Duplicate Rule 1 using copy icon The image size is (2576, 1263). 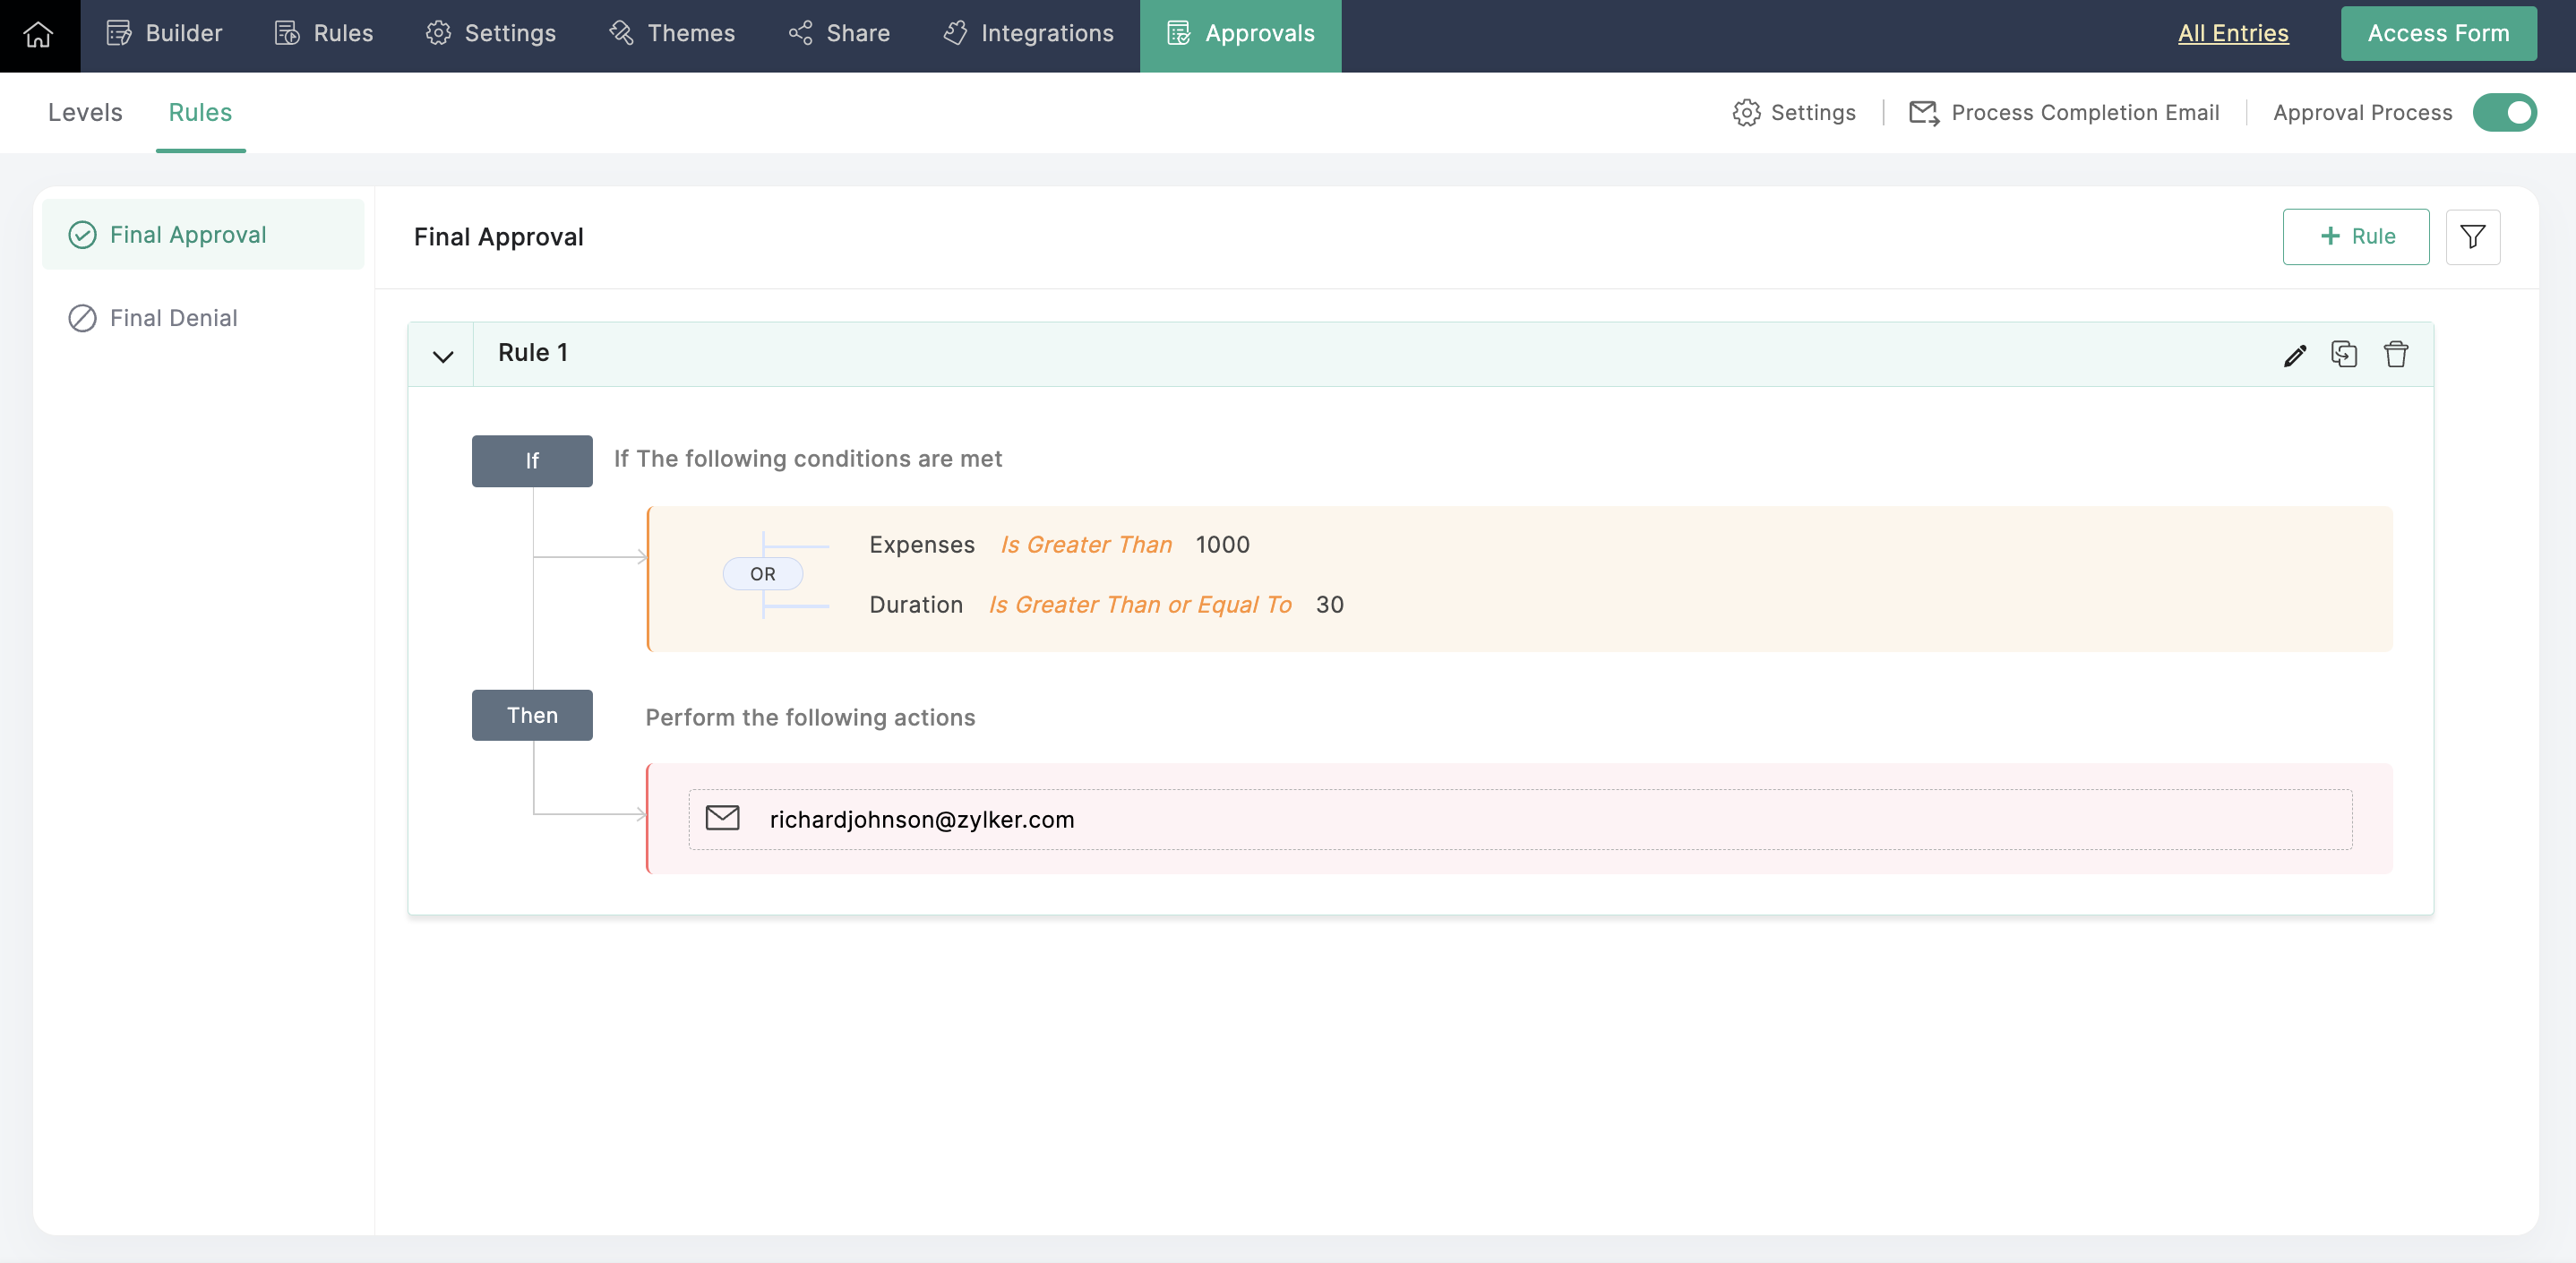point(2343,354)
